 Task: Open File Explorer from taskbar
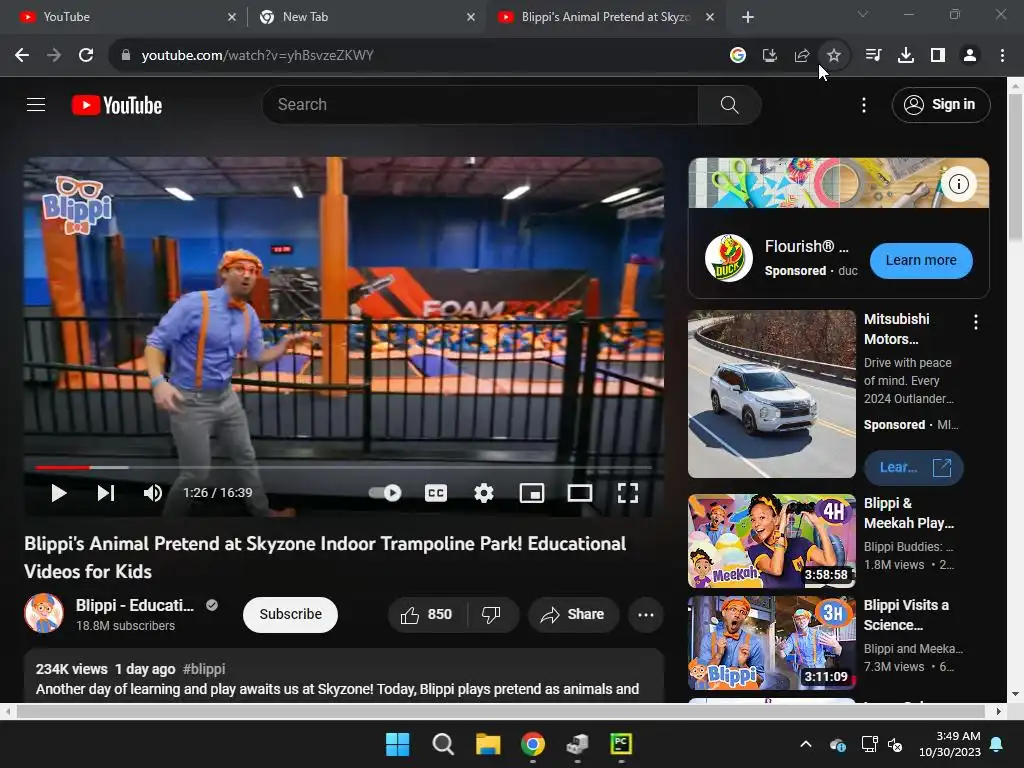488,744
